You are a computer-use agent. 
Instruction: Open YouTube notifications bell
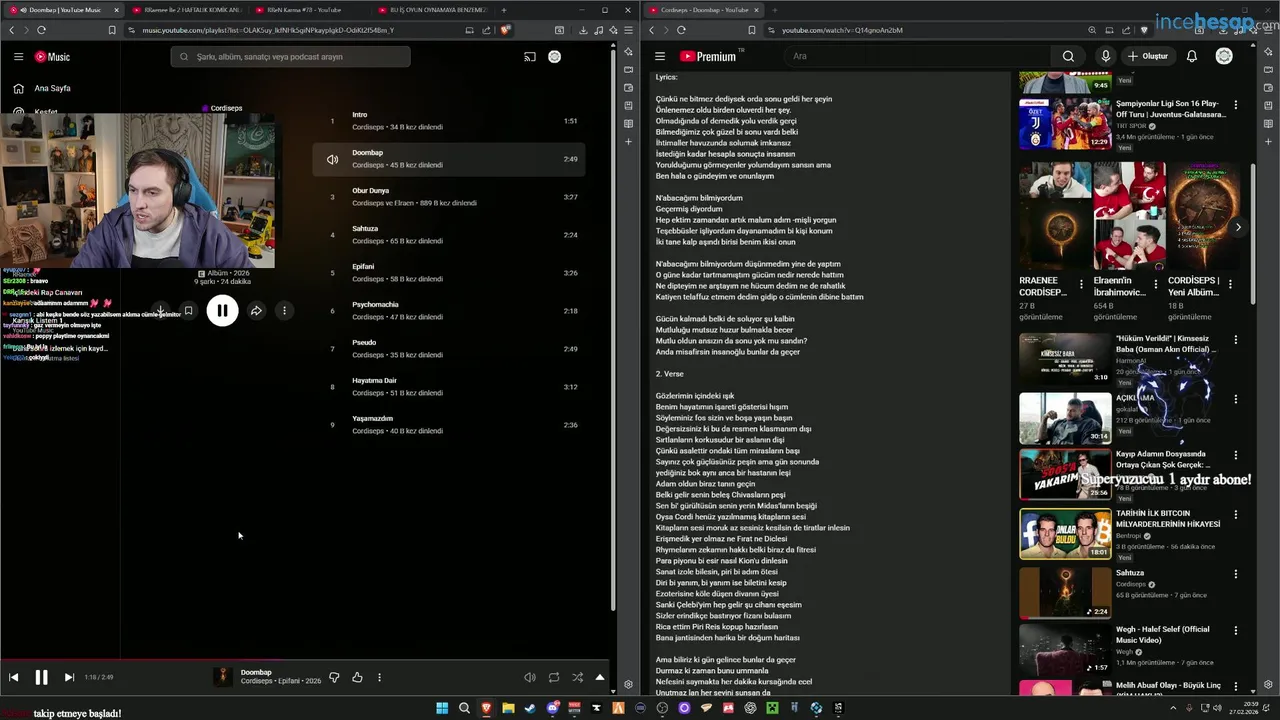(x=1192, y=56)
